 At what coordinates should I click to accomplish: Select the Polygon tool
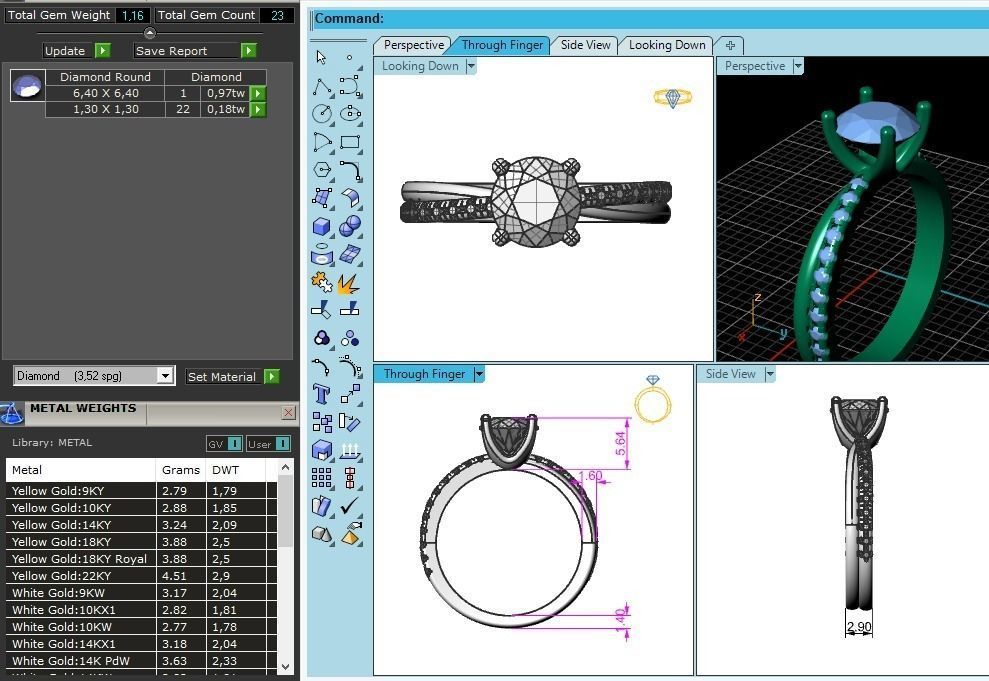(322, 170)
